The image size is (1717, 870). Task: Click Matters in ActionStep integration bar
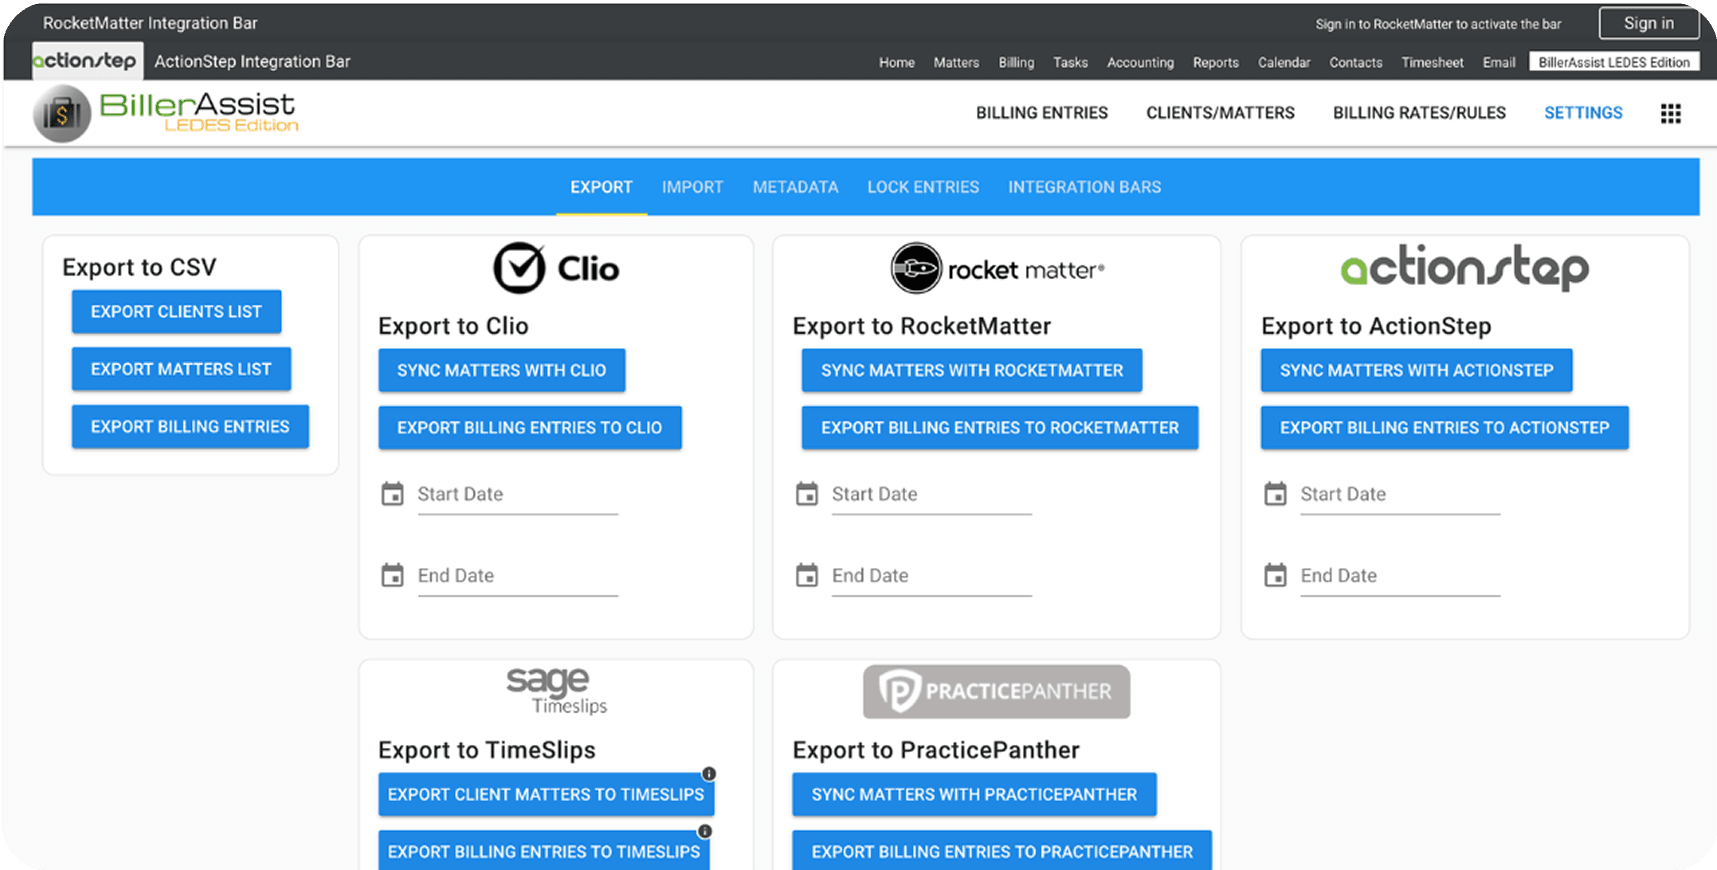point(956,62)
